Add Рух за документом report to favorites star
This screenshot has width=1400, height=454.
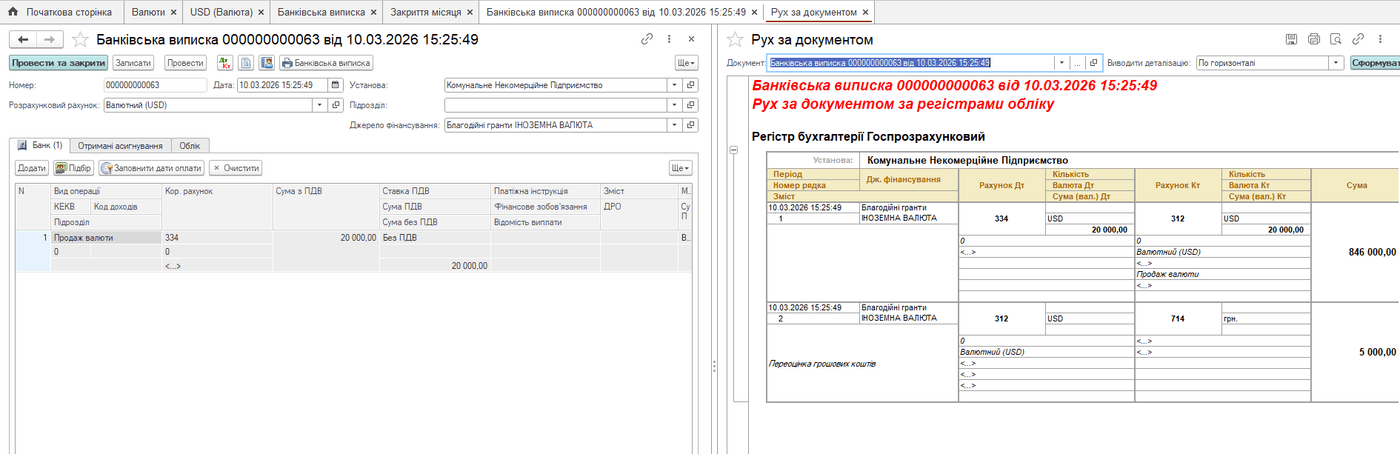coord(735,39)
